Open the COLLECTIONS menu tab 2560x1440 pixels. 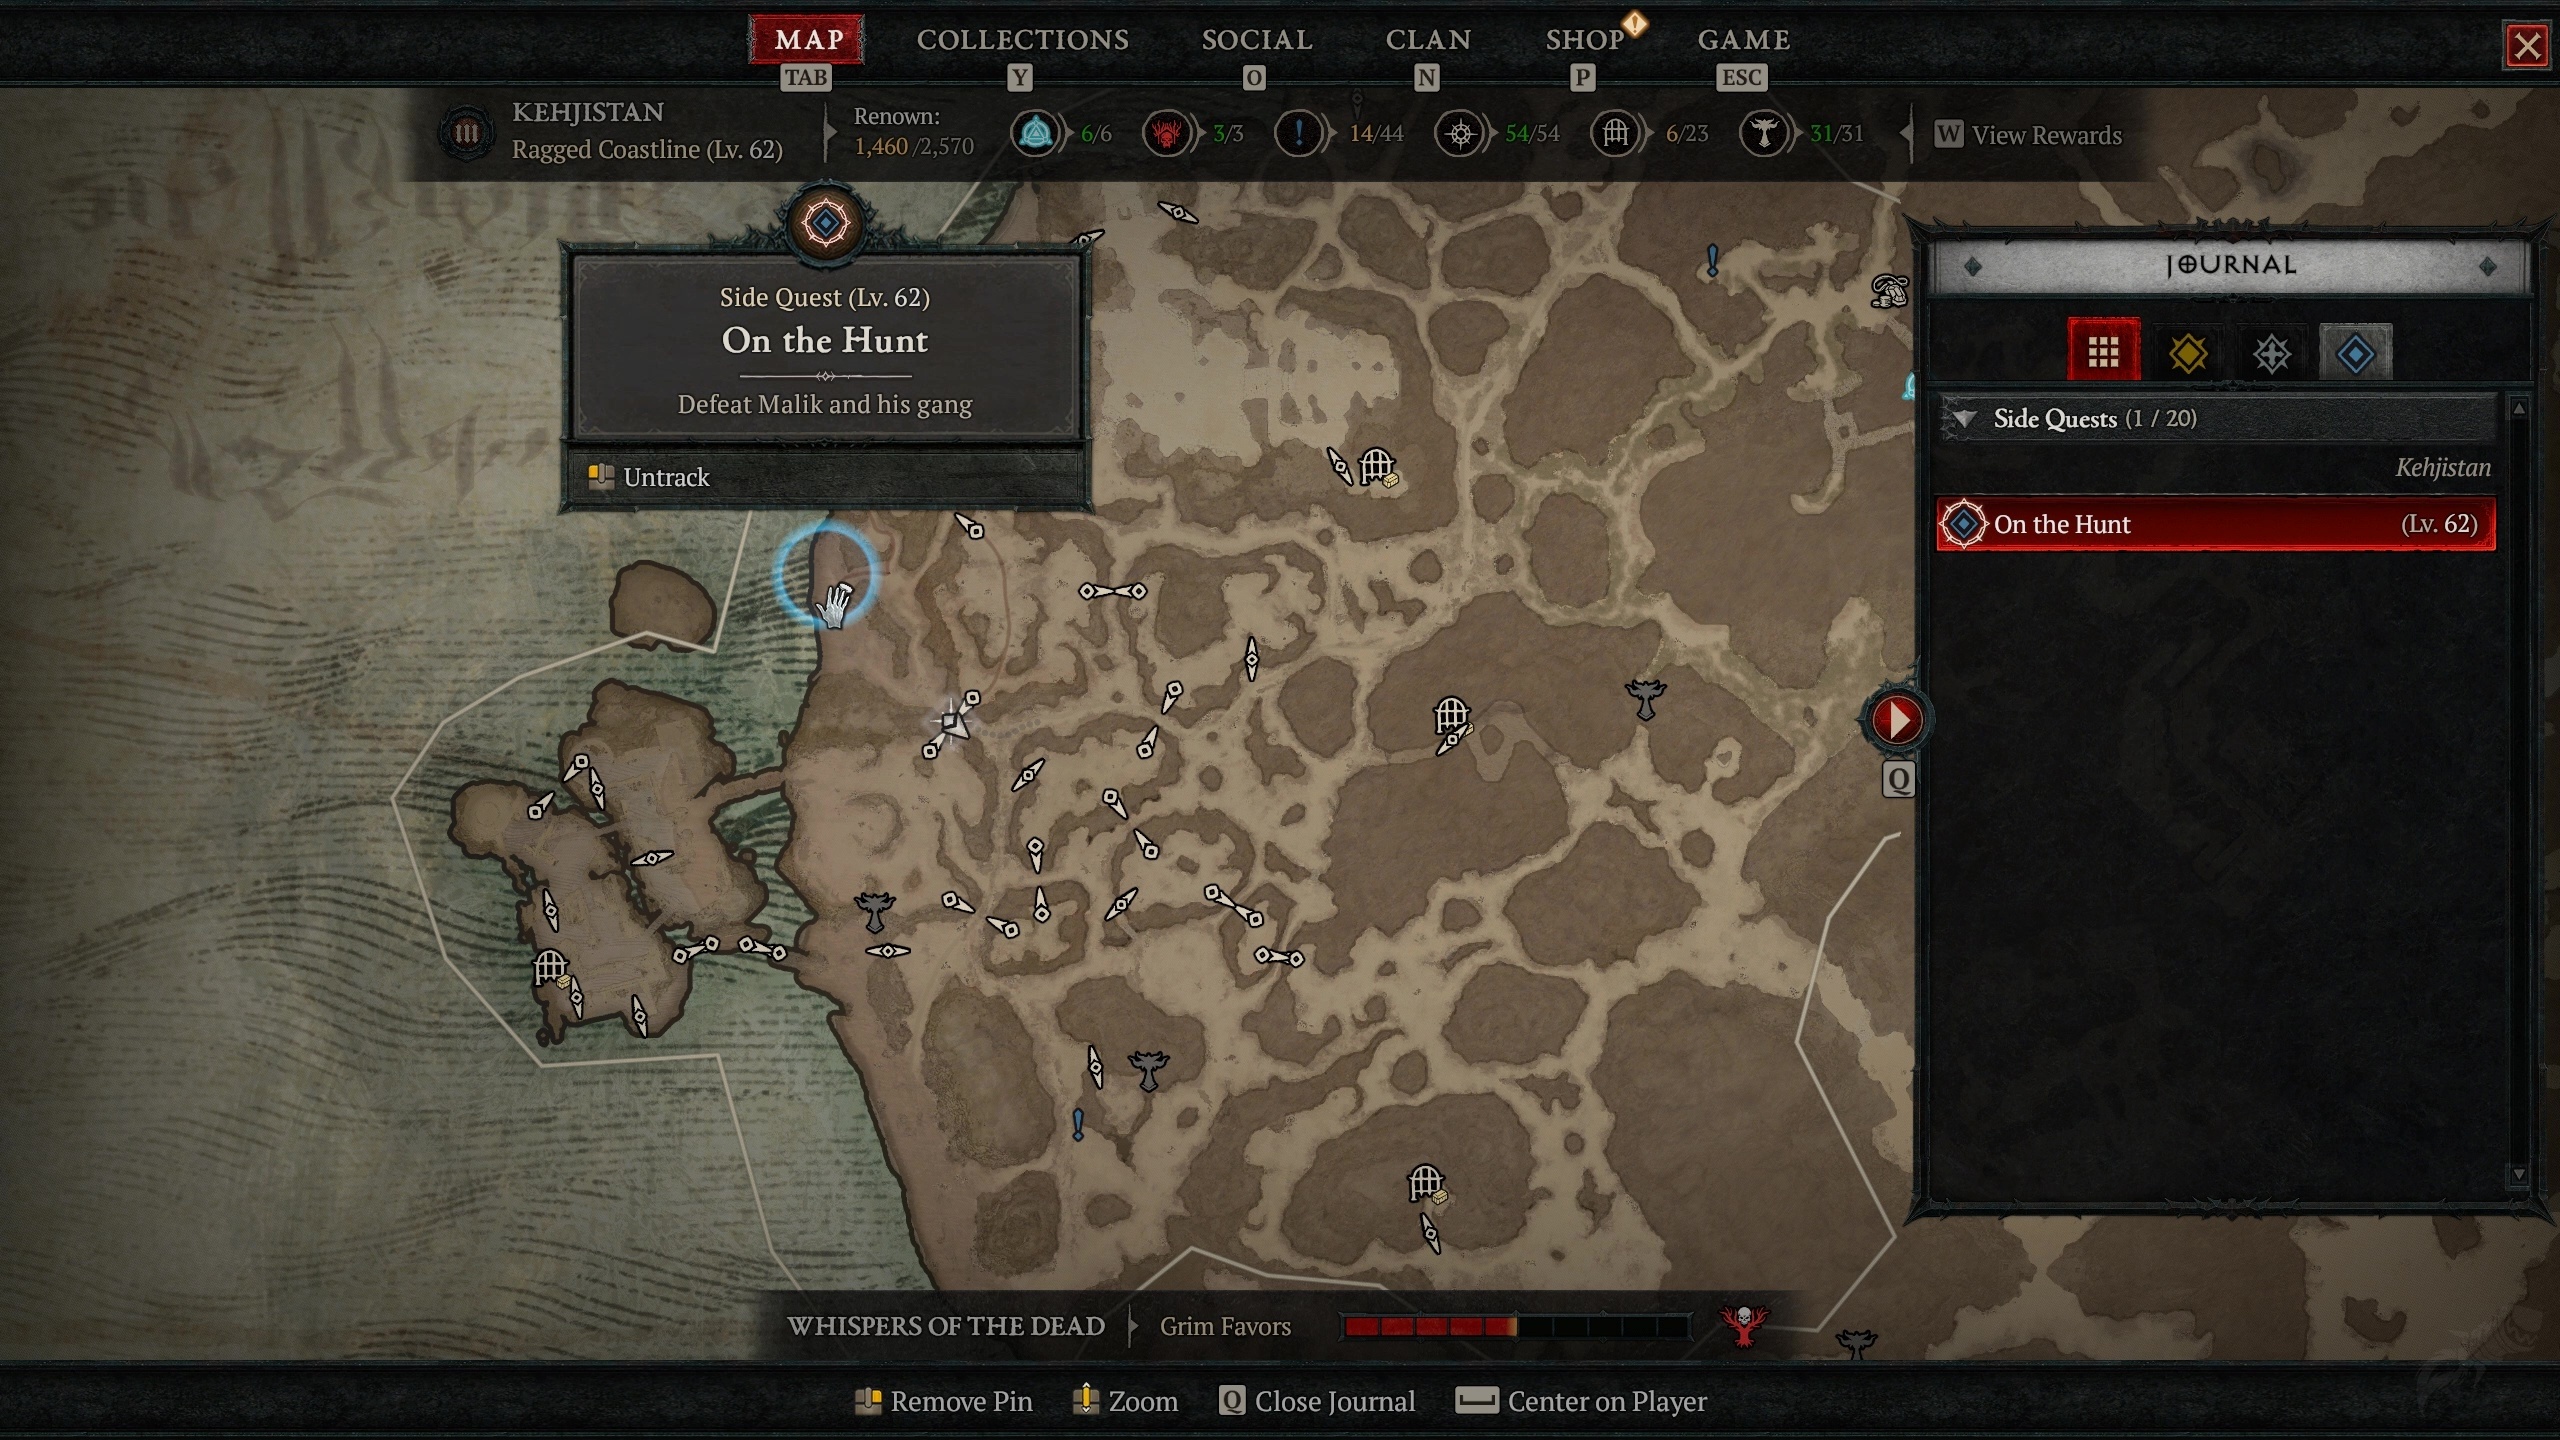click(x=1020, y=39)
